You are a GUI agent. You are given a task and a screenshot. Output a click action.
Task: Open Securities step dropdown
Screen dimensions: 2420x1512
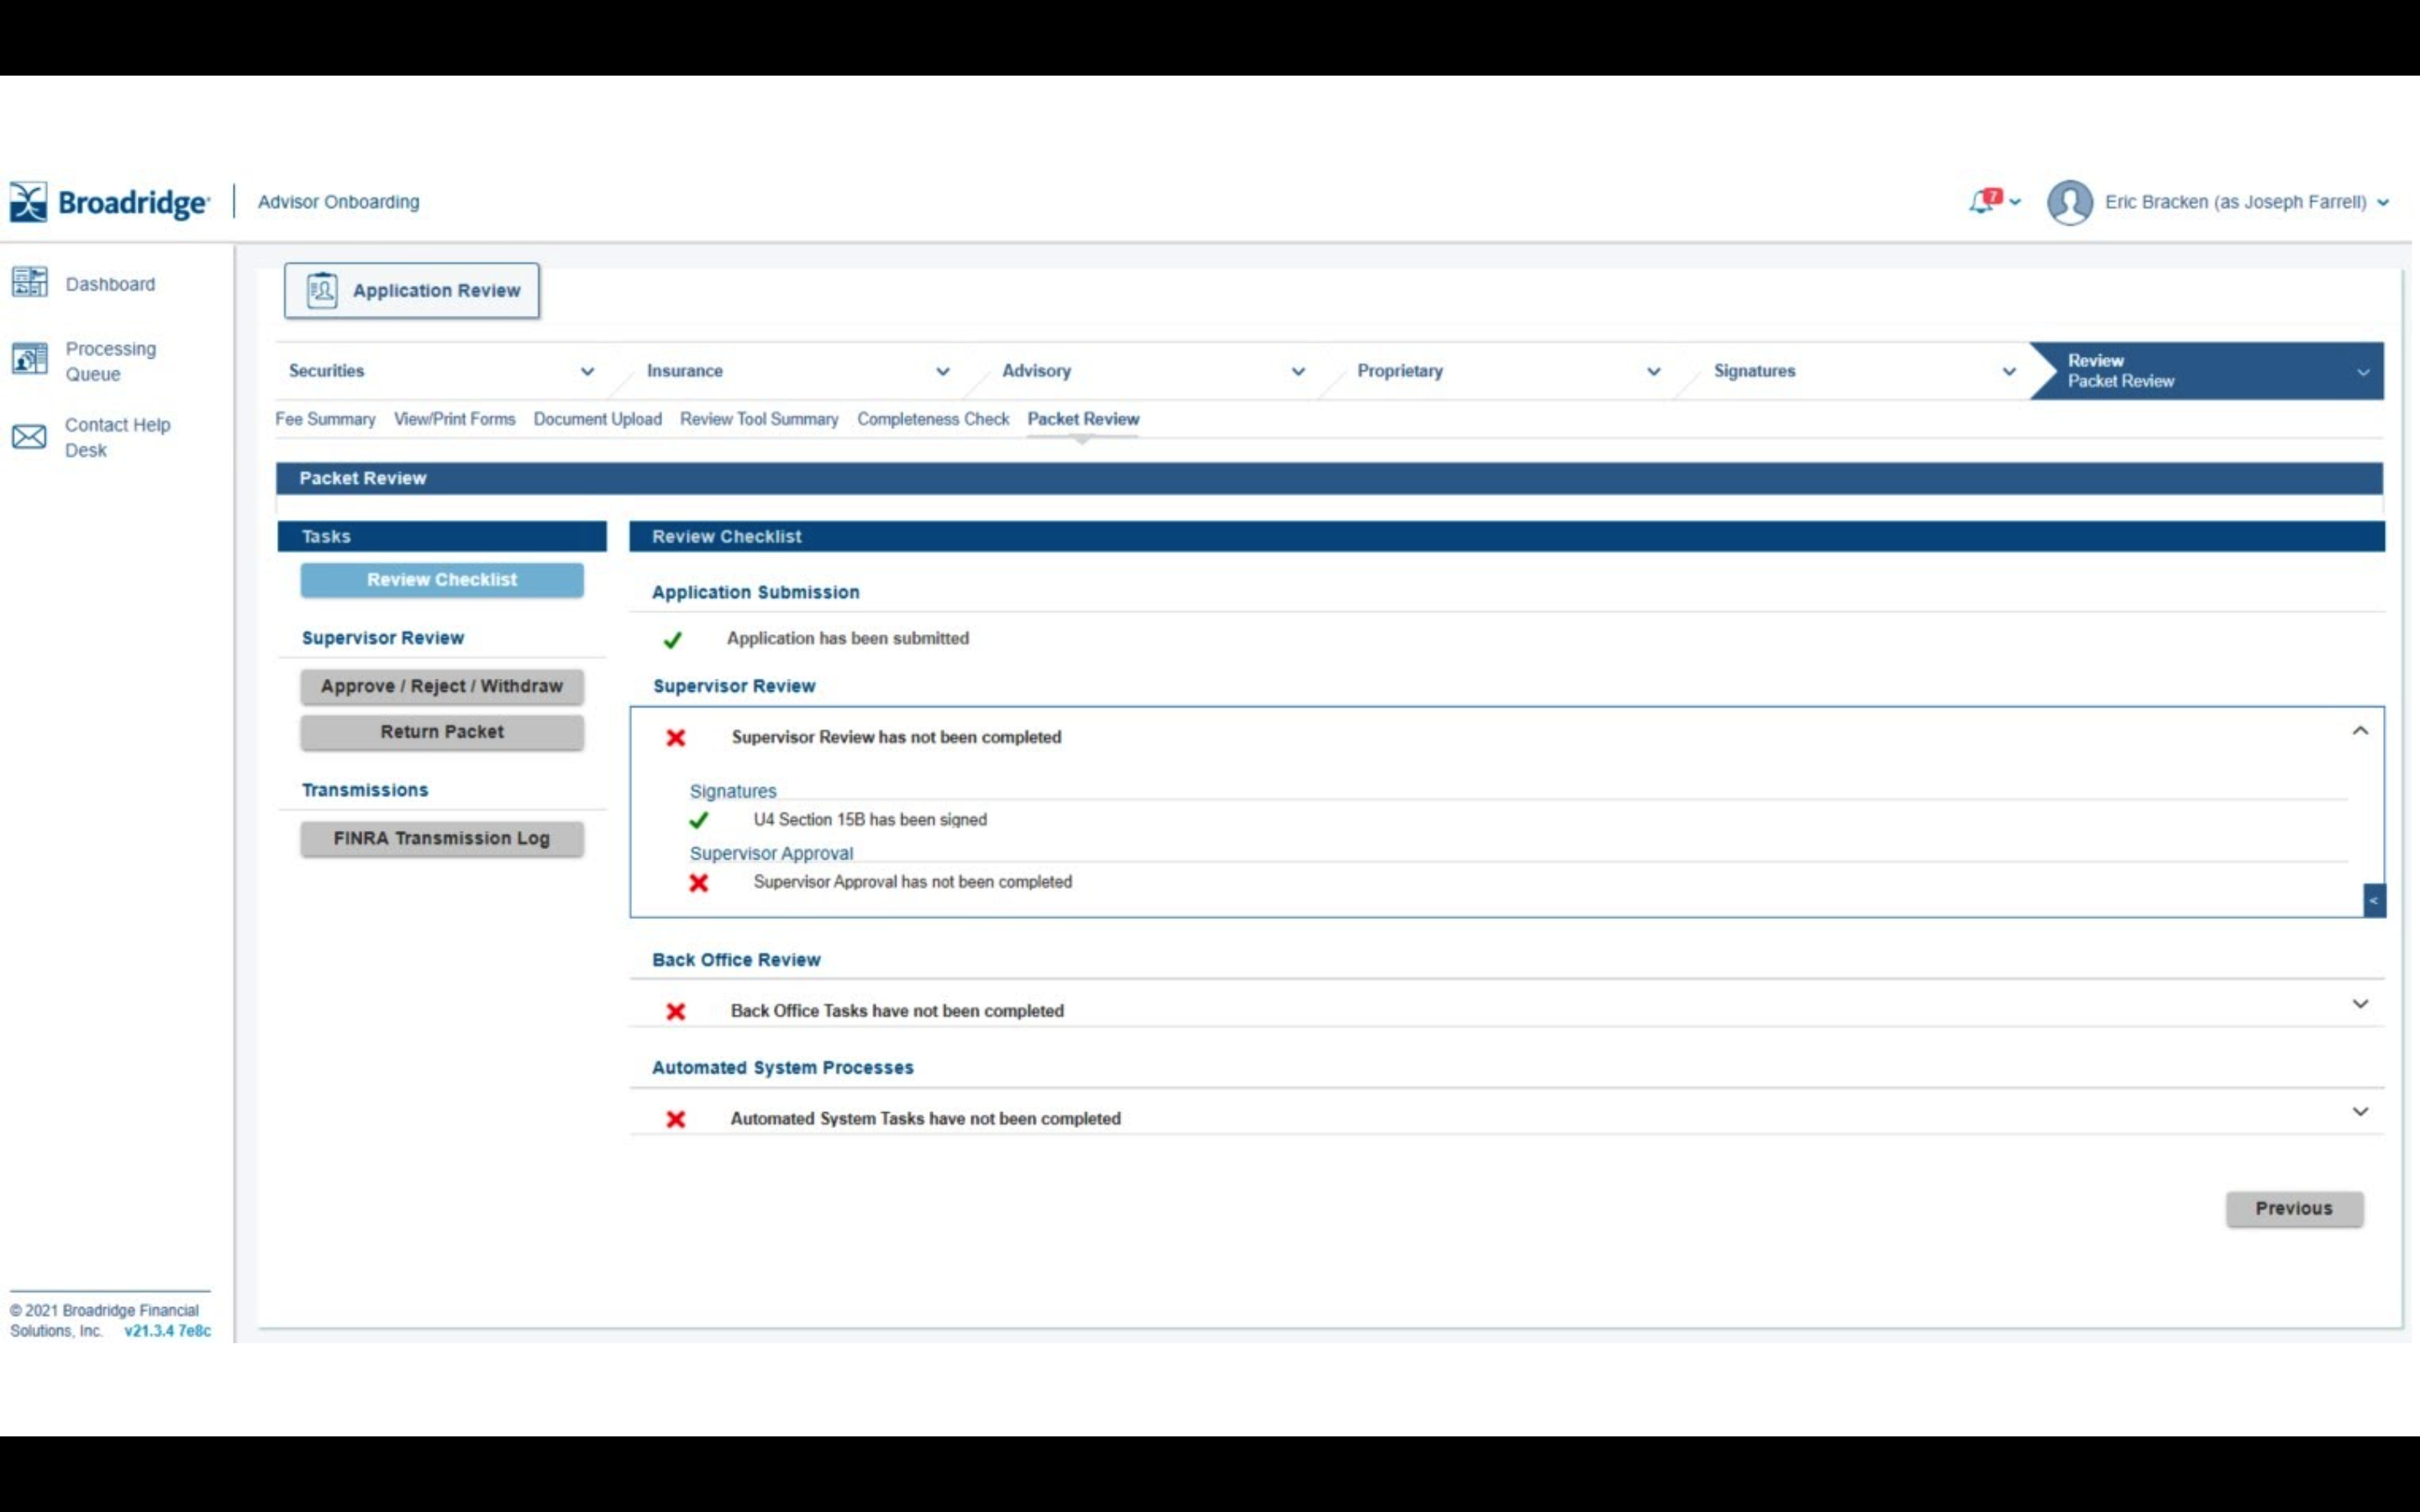point(587,372)
